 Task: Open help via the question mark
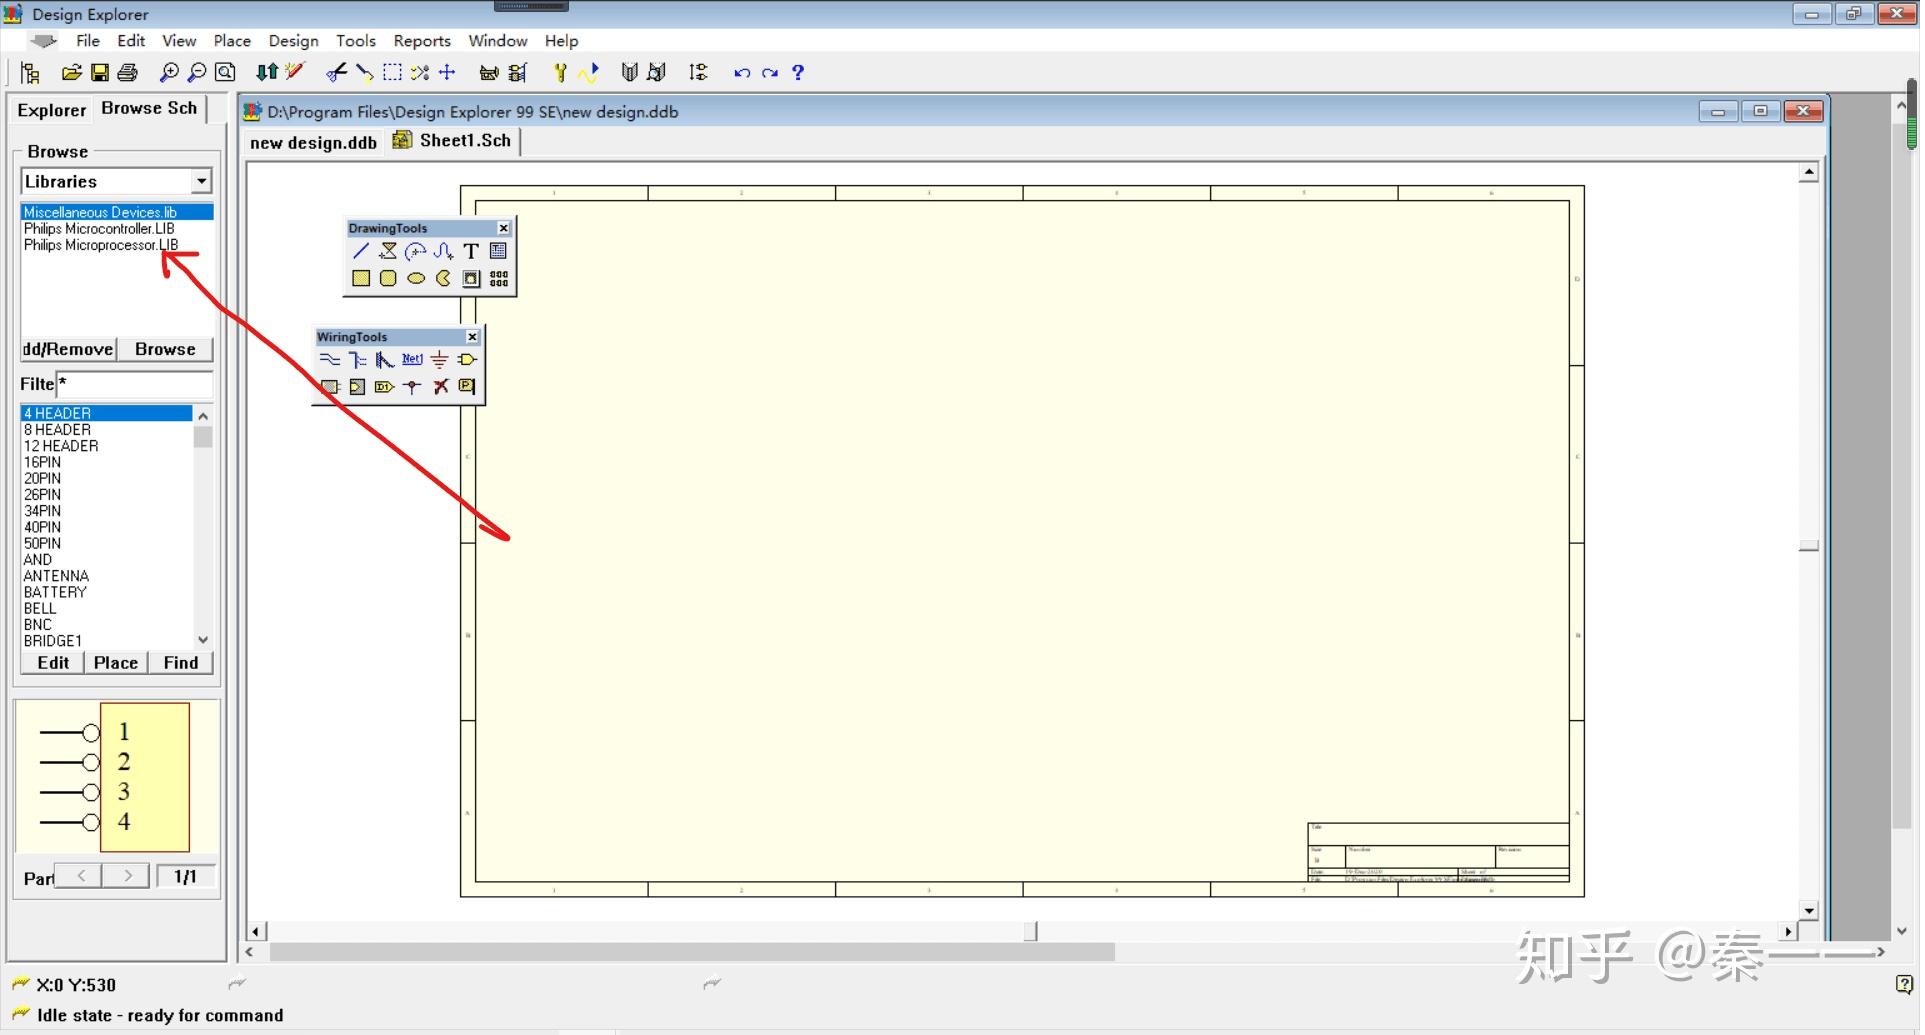tap(798, 73)
